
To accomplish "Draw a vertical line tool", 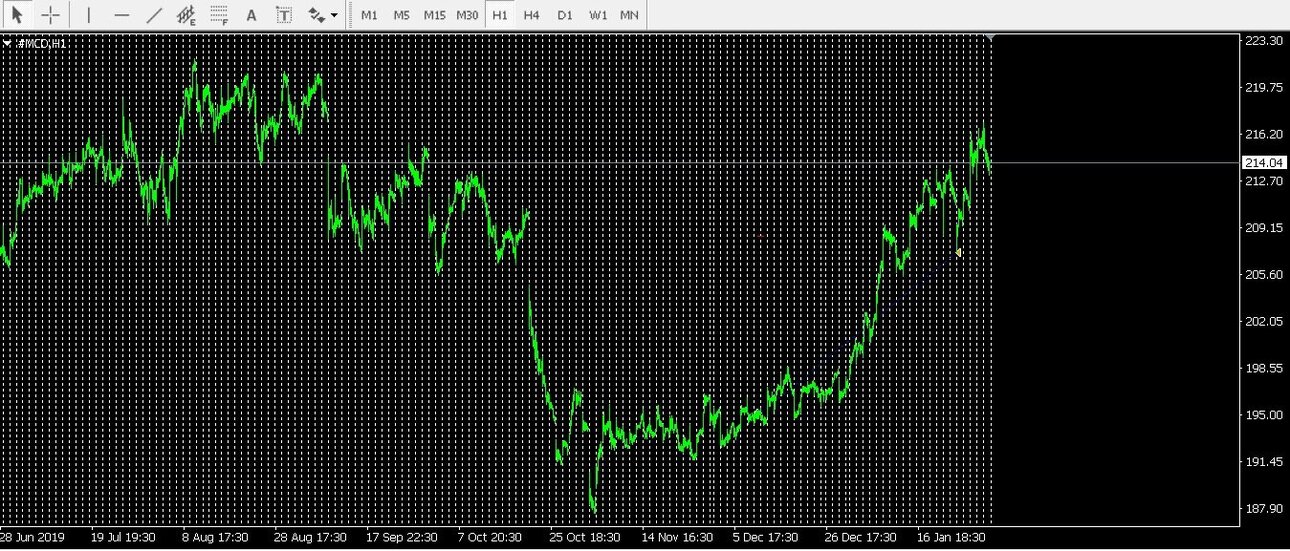I will tap(89, 15).
